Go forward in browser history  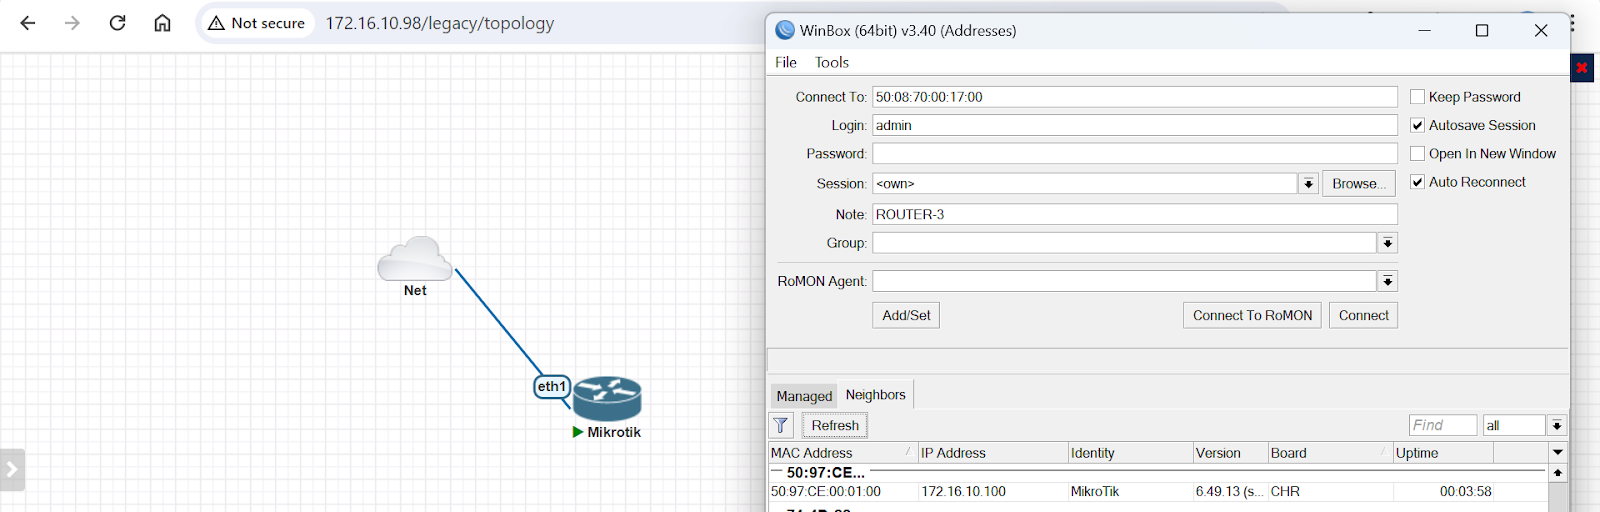[x=72, y=23]
